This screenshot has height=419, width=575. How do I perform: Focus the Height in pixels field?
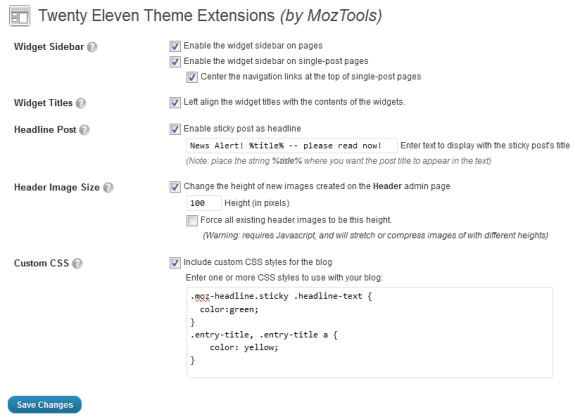pyautogui.click(x=204, y=203)
